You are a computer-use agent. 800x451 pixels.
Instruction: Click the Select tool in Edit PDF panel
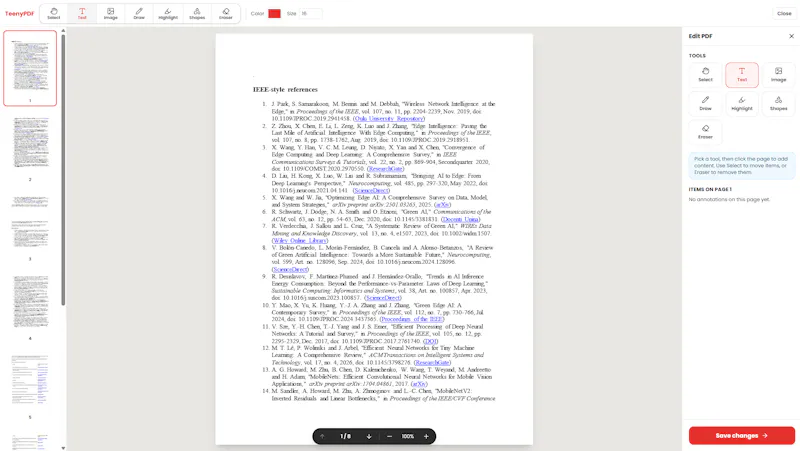coord(705,74)
